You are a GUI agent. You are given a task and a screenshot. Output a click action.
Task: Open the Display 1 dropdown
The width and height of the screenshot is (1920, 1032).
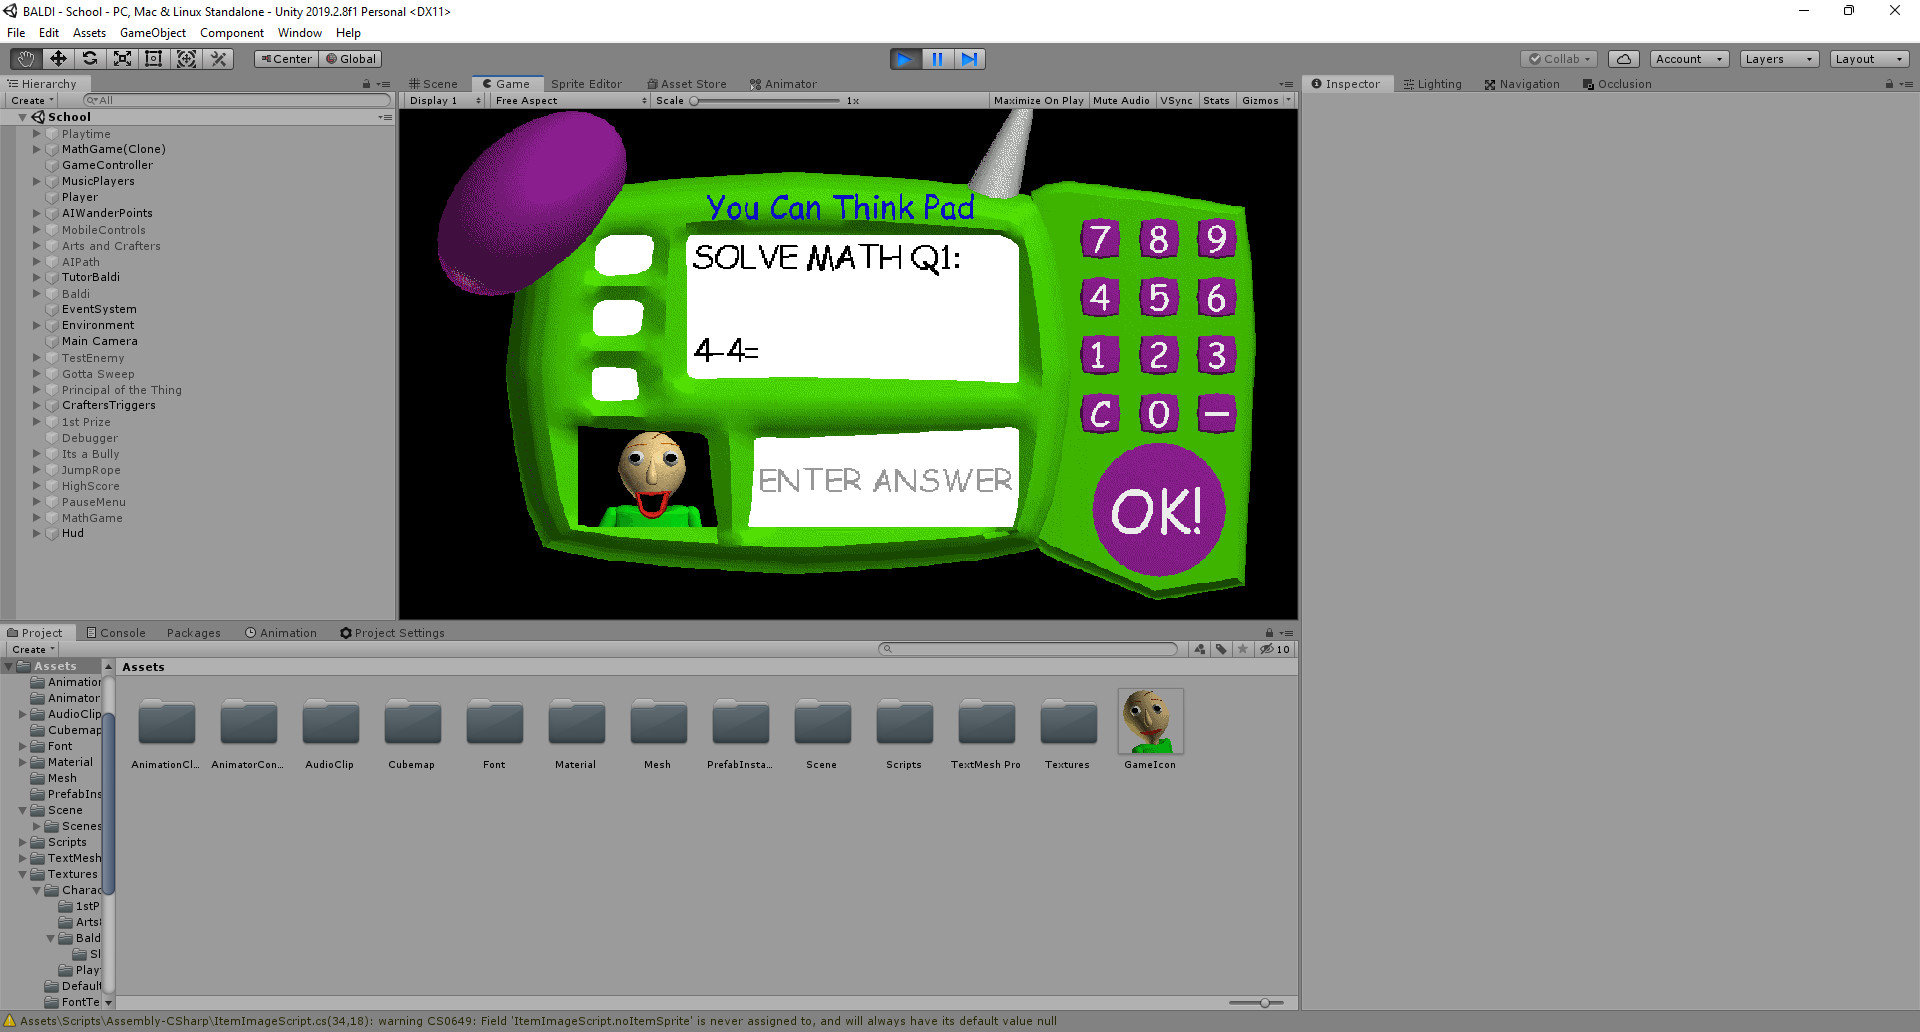coord(445,100)
